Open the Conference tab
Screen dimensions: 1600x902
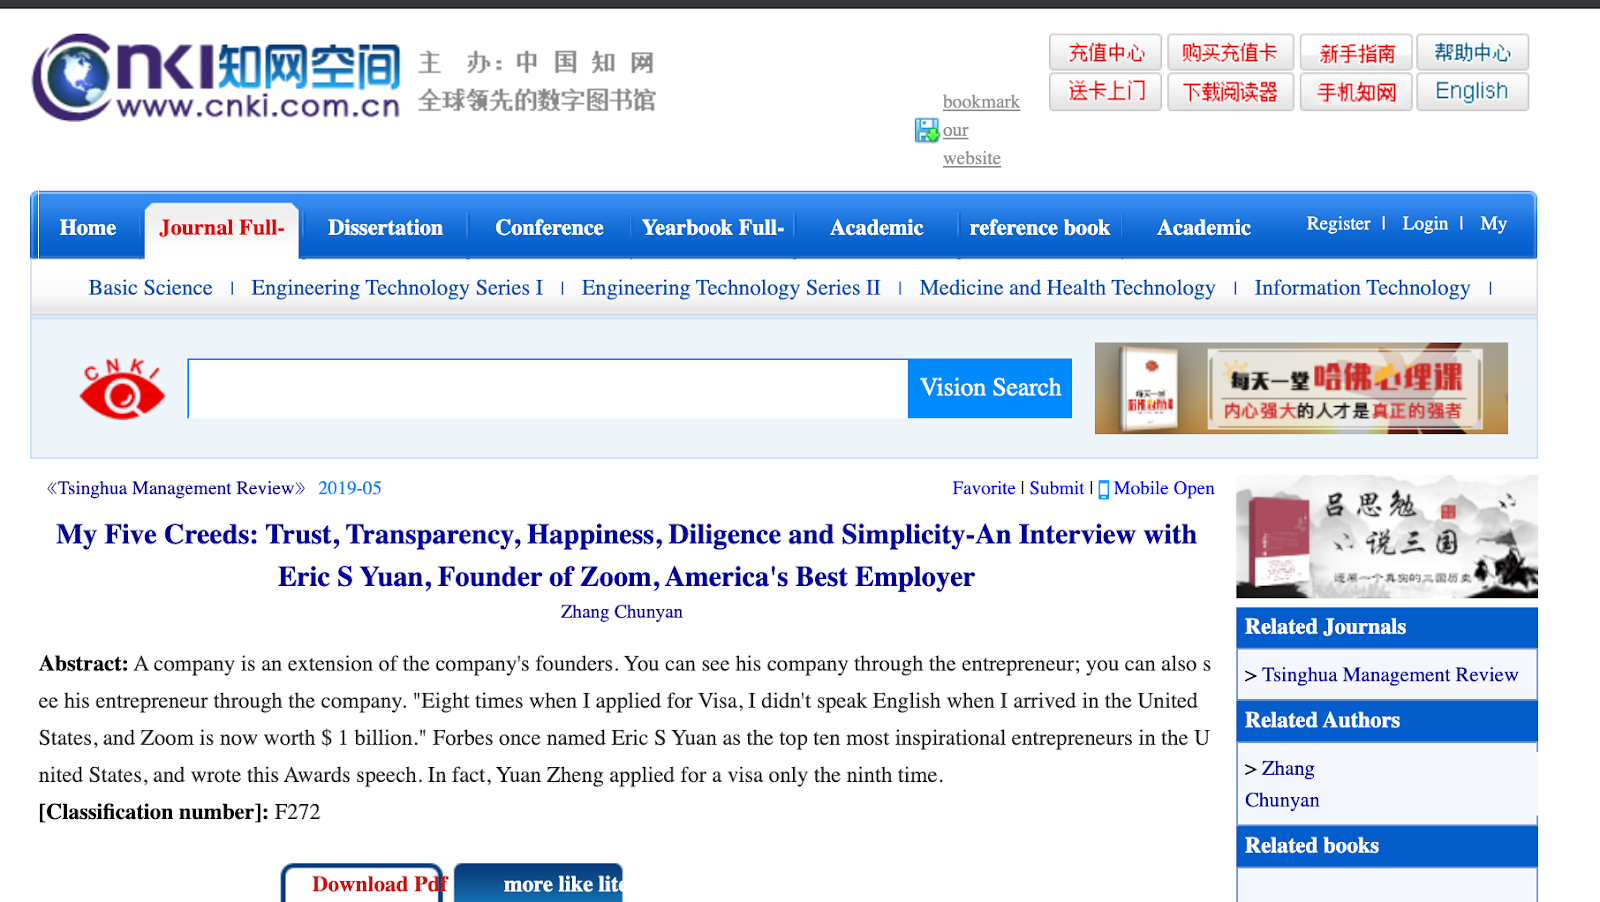[549, 228]
